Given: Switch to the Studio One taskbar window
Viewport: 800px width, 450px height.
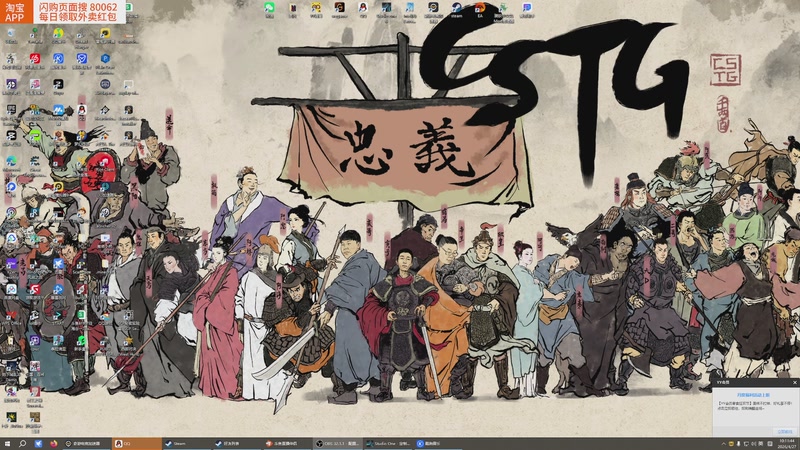Looking at the screenshot, I should 388,444.
